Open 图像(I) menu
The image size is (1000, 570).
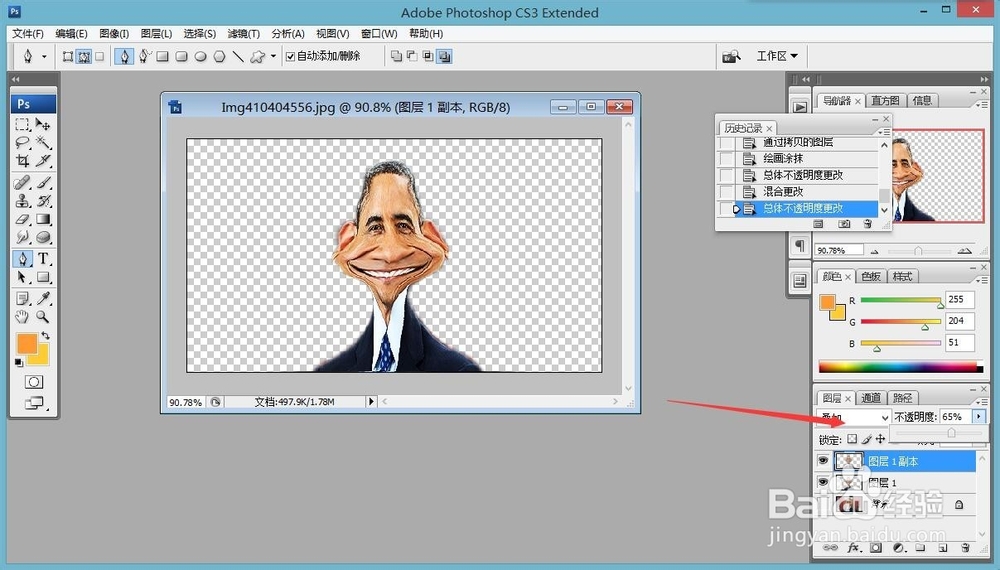(114, 33)
